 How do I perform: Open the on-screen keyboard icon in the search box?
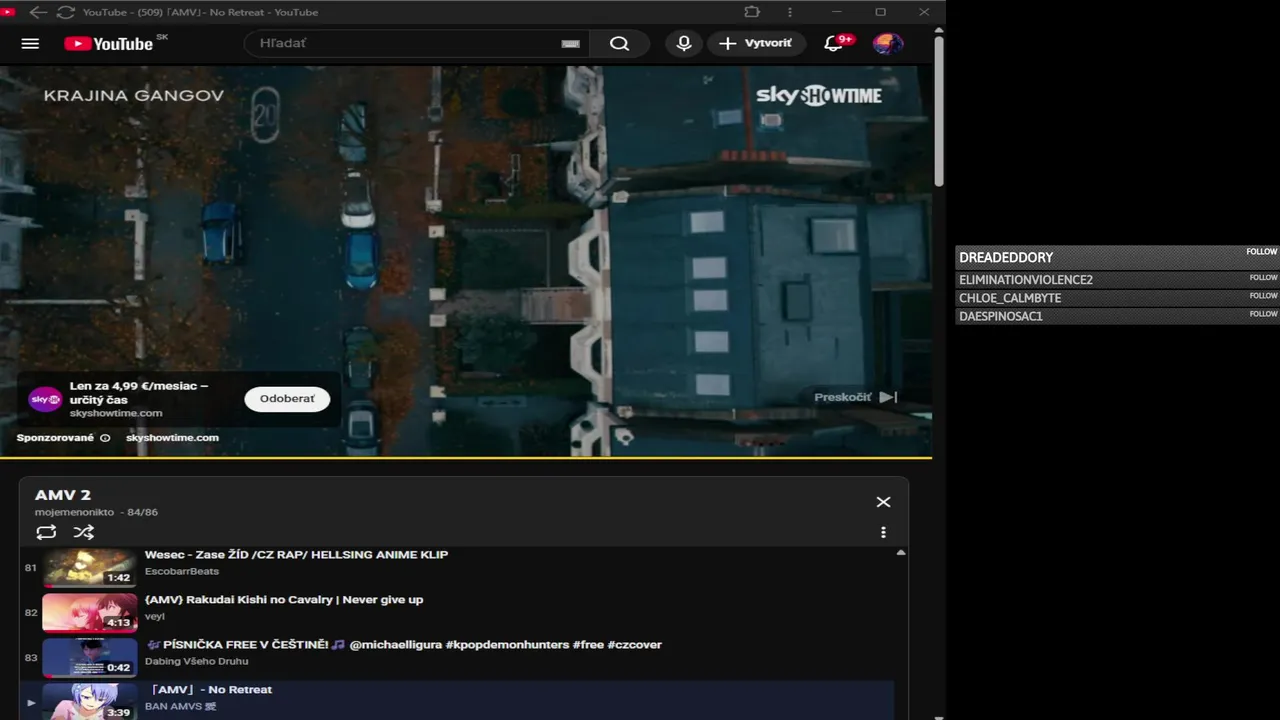[x=570, y=44]
